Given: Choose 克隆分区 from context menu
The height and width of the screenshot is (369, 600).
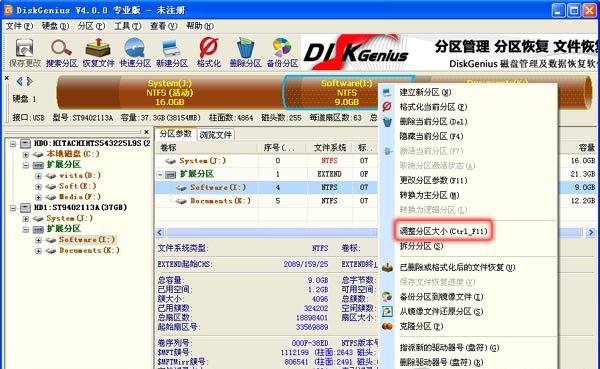Looking at the screenshot, I should 421,326.
